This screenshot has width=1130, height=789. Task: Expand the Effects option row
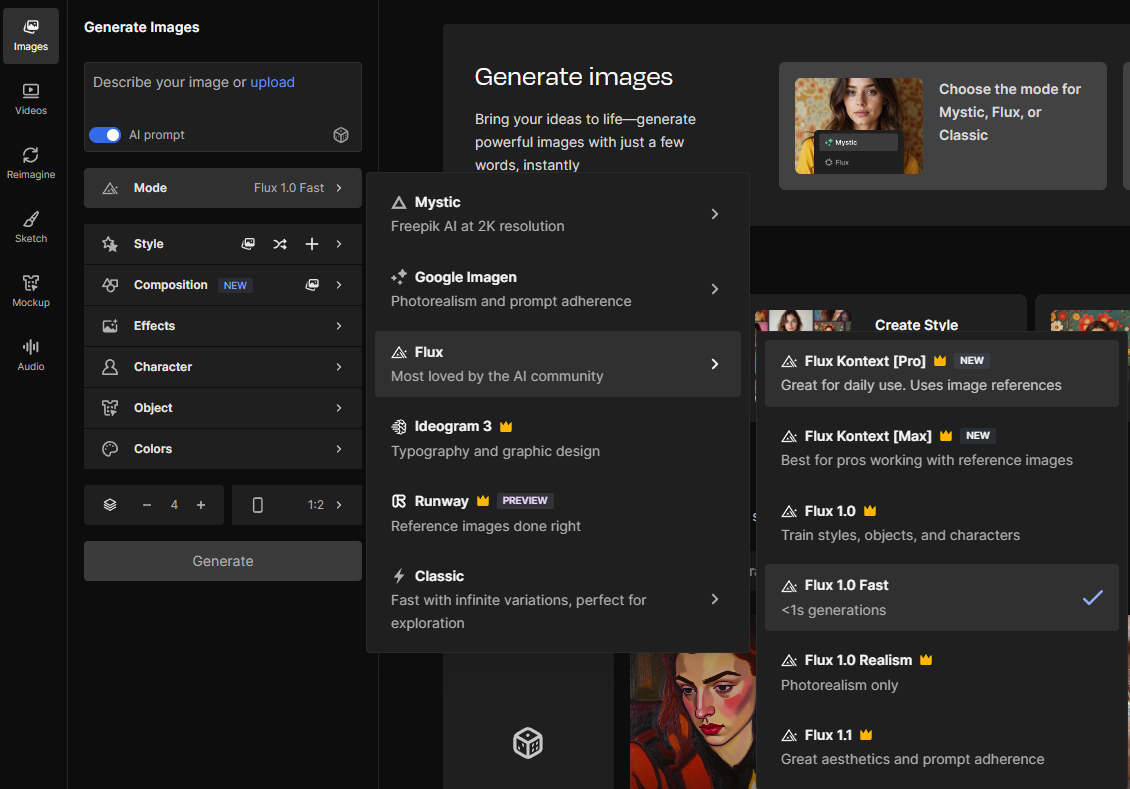click(223, 326)
